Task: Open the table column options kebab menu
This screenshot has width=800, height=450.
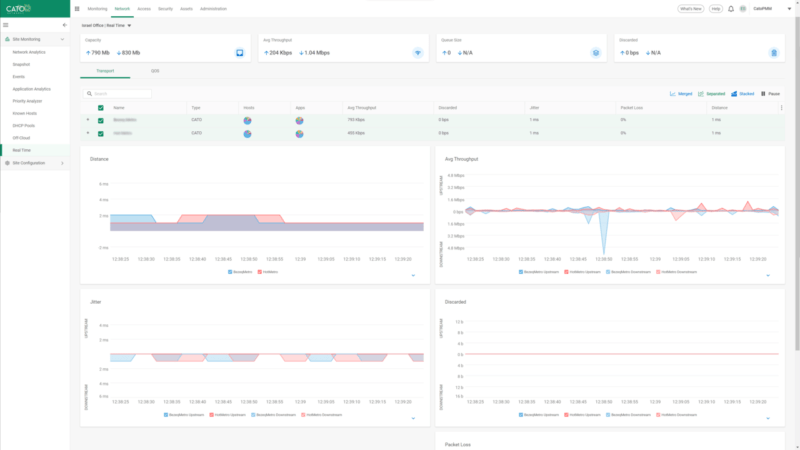Action: [x=781, y=107]
